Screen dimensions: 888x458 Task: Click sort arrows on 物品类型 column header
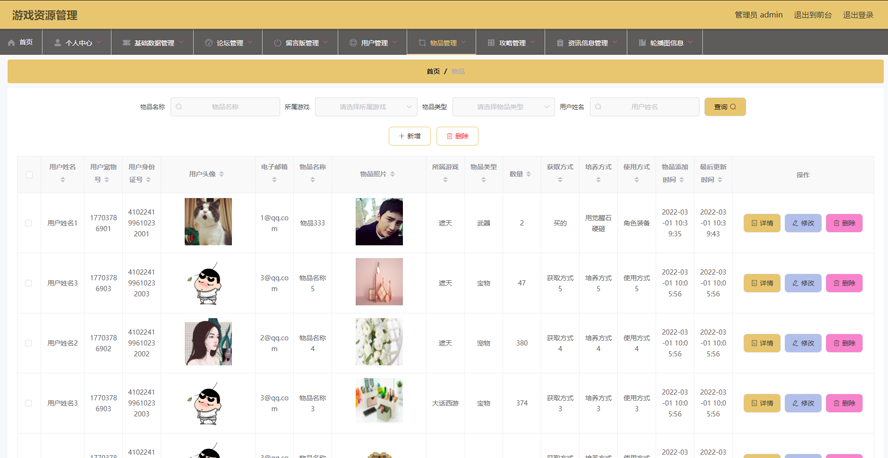[484, 179]
